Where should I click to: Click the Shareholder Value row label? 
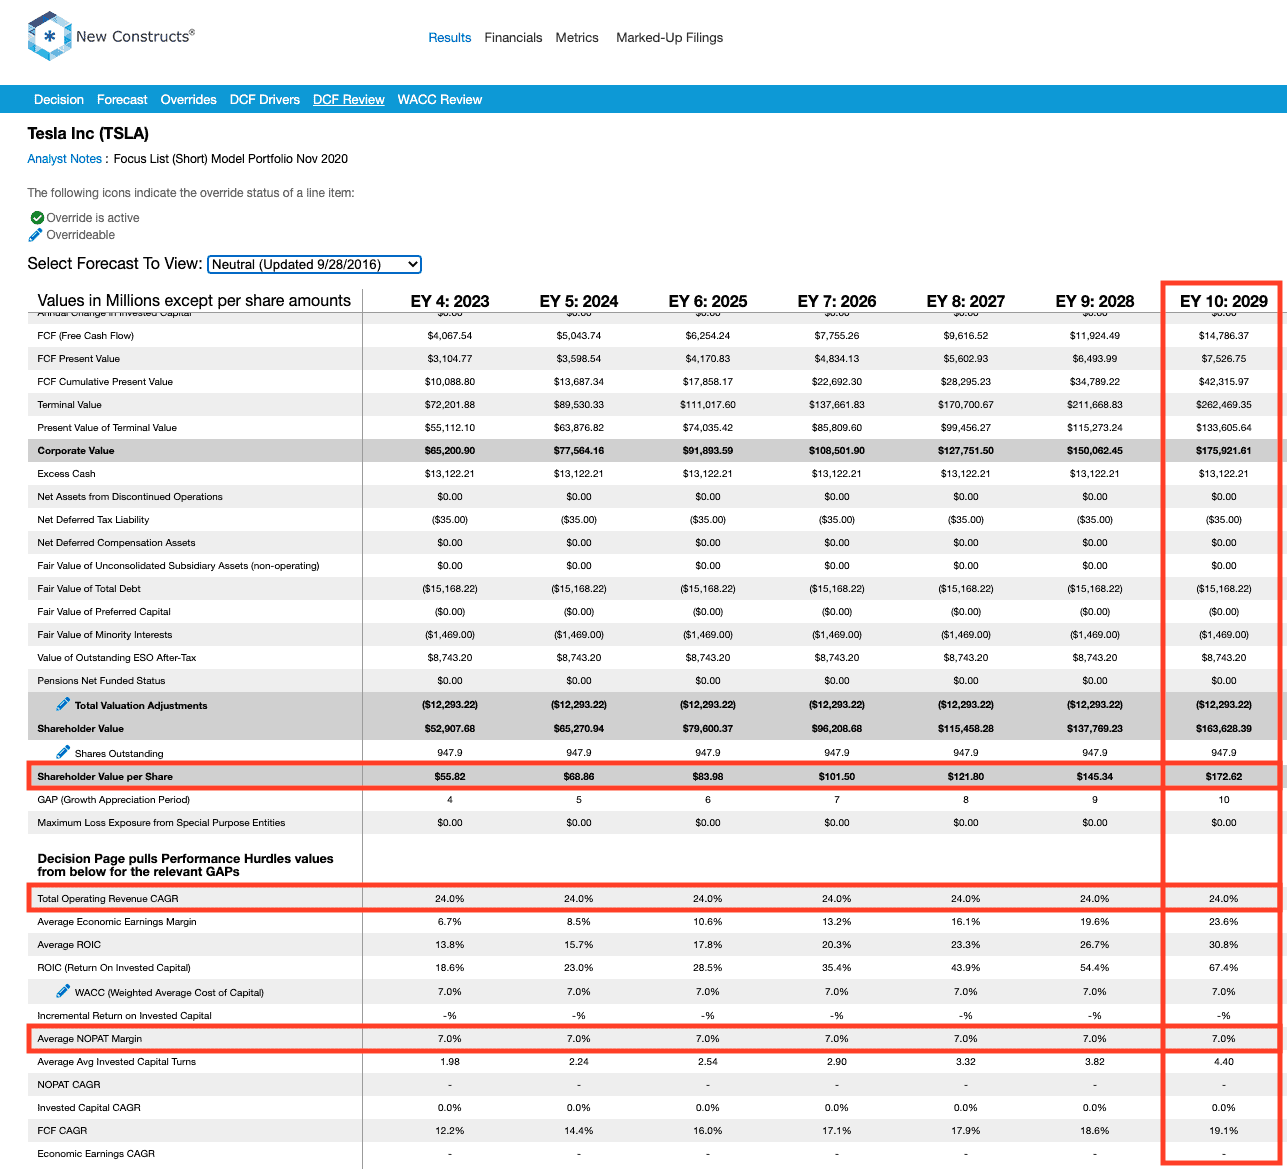tap(82, 729)
